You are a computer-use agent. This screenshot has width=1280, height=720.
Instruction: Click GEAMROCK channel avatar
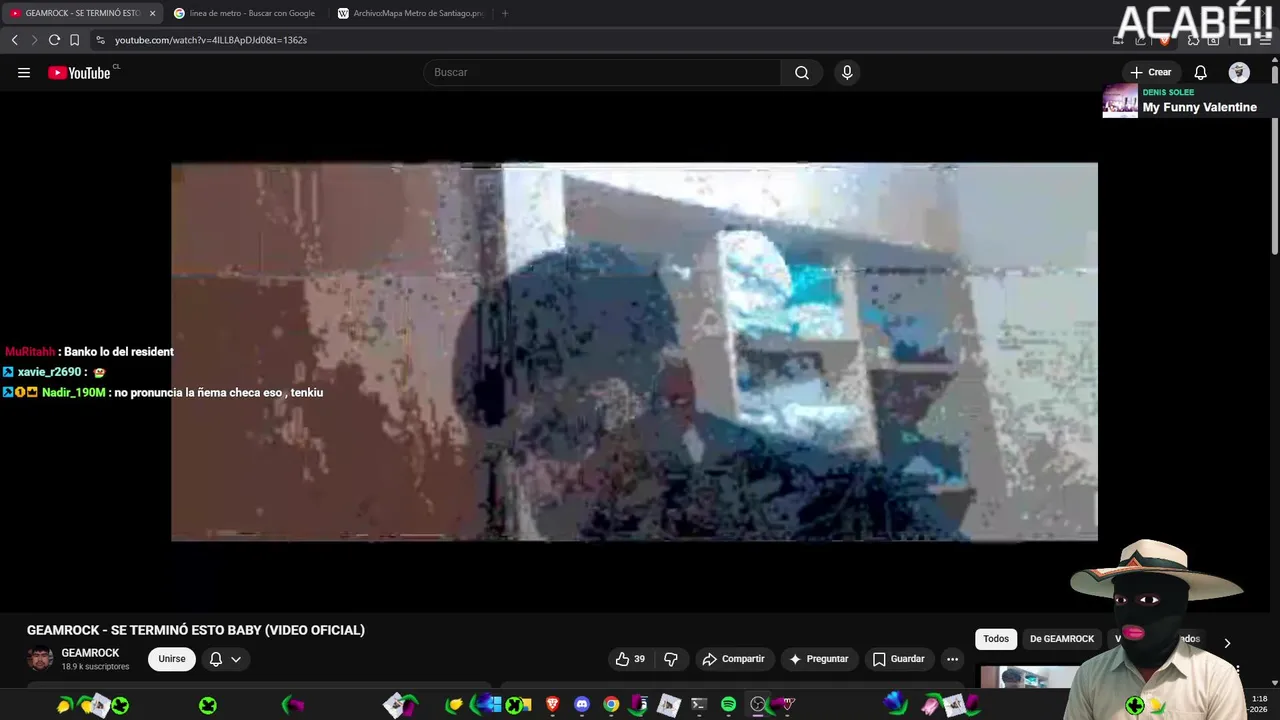pyautogui.click(x=40, y=659)
